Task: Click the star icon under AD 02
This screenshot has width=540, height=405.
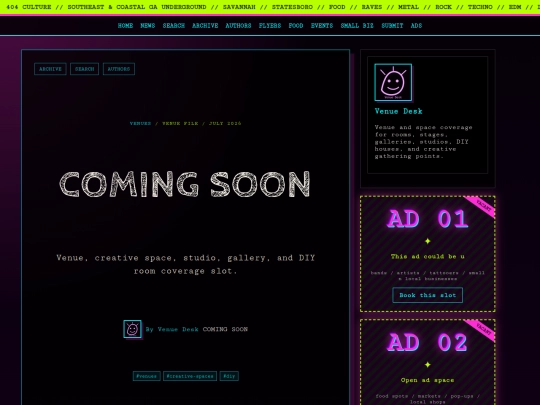Action: pos(428,364)
